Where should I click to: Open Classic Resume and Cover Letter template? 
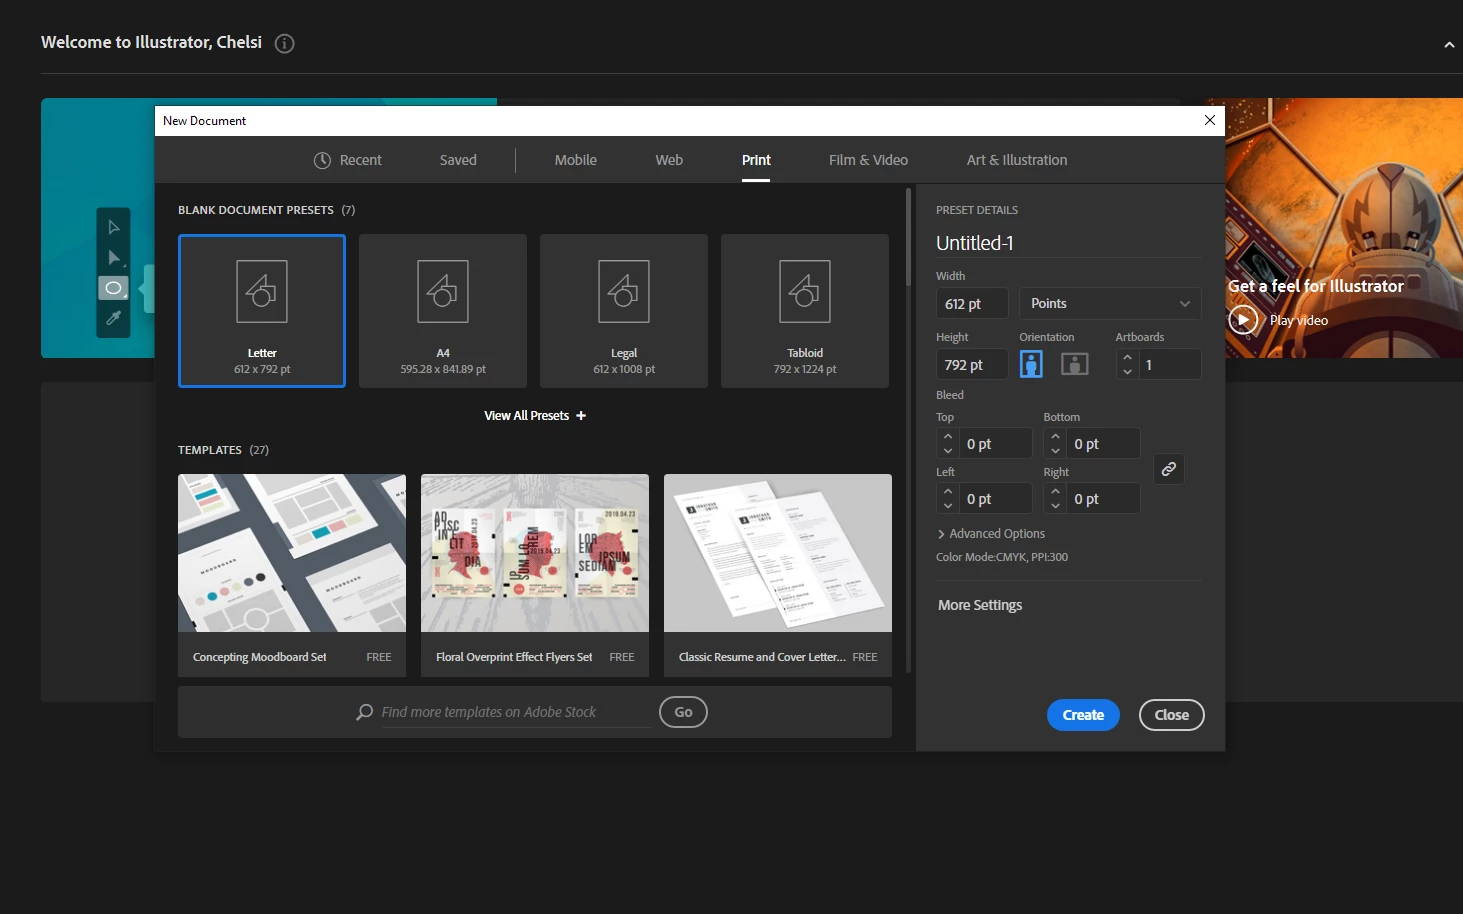[x=778, y=575]
